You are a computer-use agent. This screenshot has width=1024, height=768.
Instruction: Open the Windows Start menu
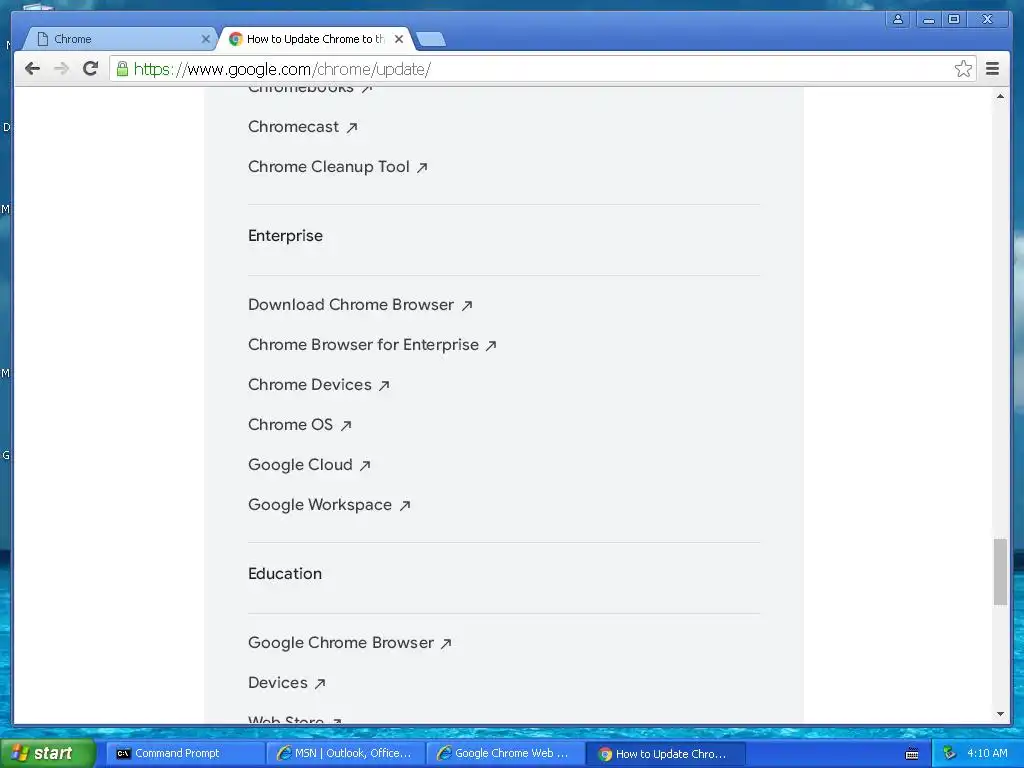(47, 753)
